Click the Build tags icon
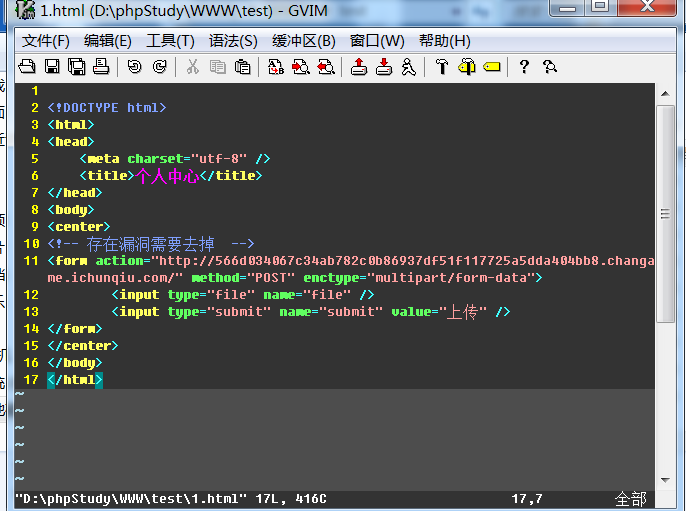Viewport: 686px width, 511px height. 467,67
